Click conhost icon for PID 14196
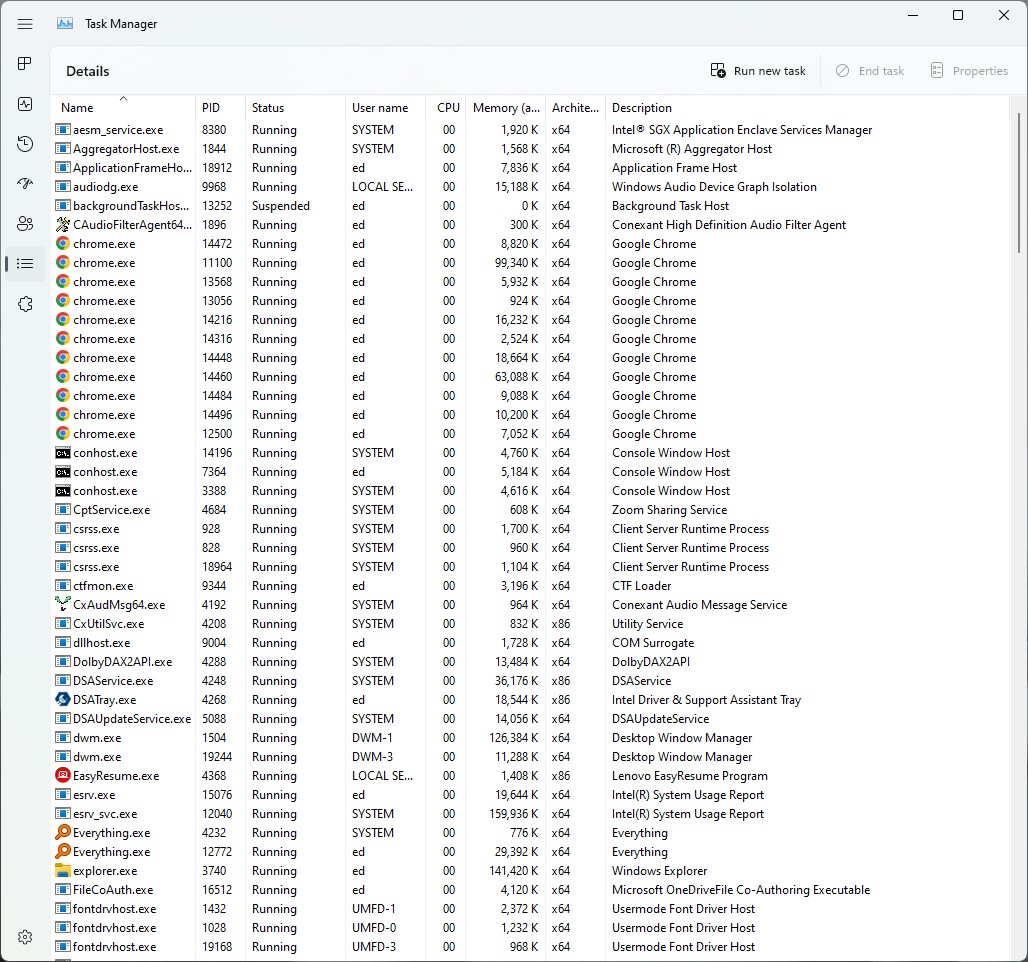This screenshot has height=962, width=1028. (x=63, y=453)
